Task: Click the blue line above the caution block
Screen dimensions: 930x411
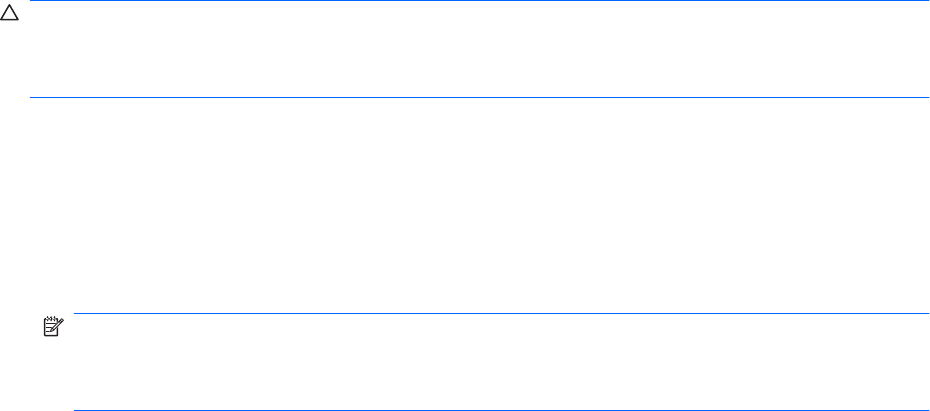Action: pos(480,2)
